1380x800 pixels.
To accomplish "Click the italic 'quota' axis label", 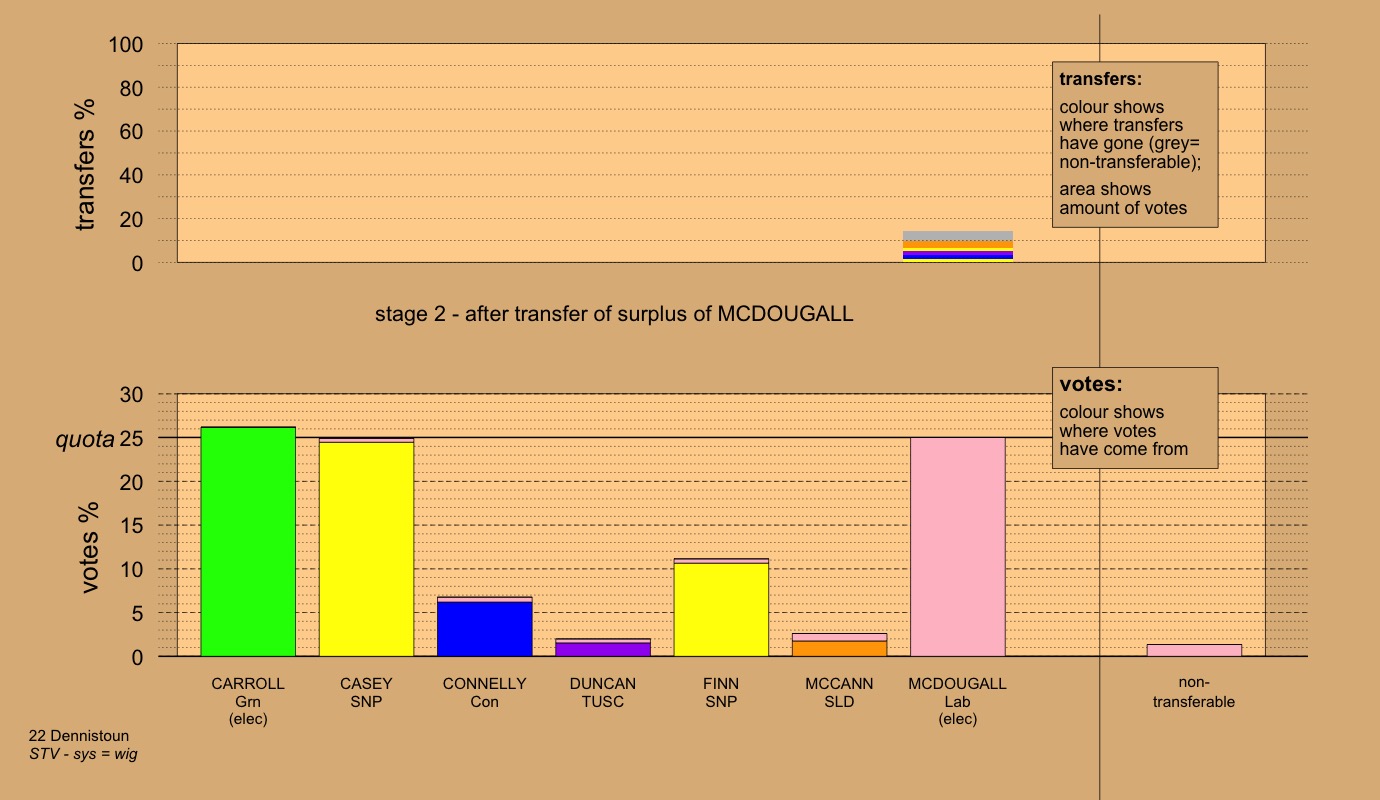I will click(x=85, y=439).
